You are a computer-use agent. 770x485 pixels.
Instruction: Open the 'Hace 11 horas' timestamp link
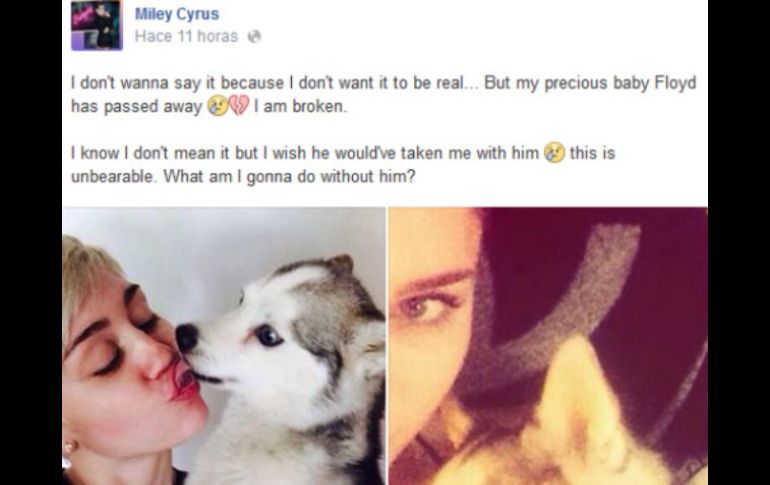point(186,36)
